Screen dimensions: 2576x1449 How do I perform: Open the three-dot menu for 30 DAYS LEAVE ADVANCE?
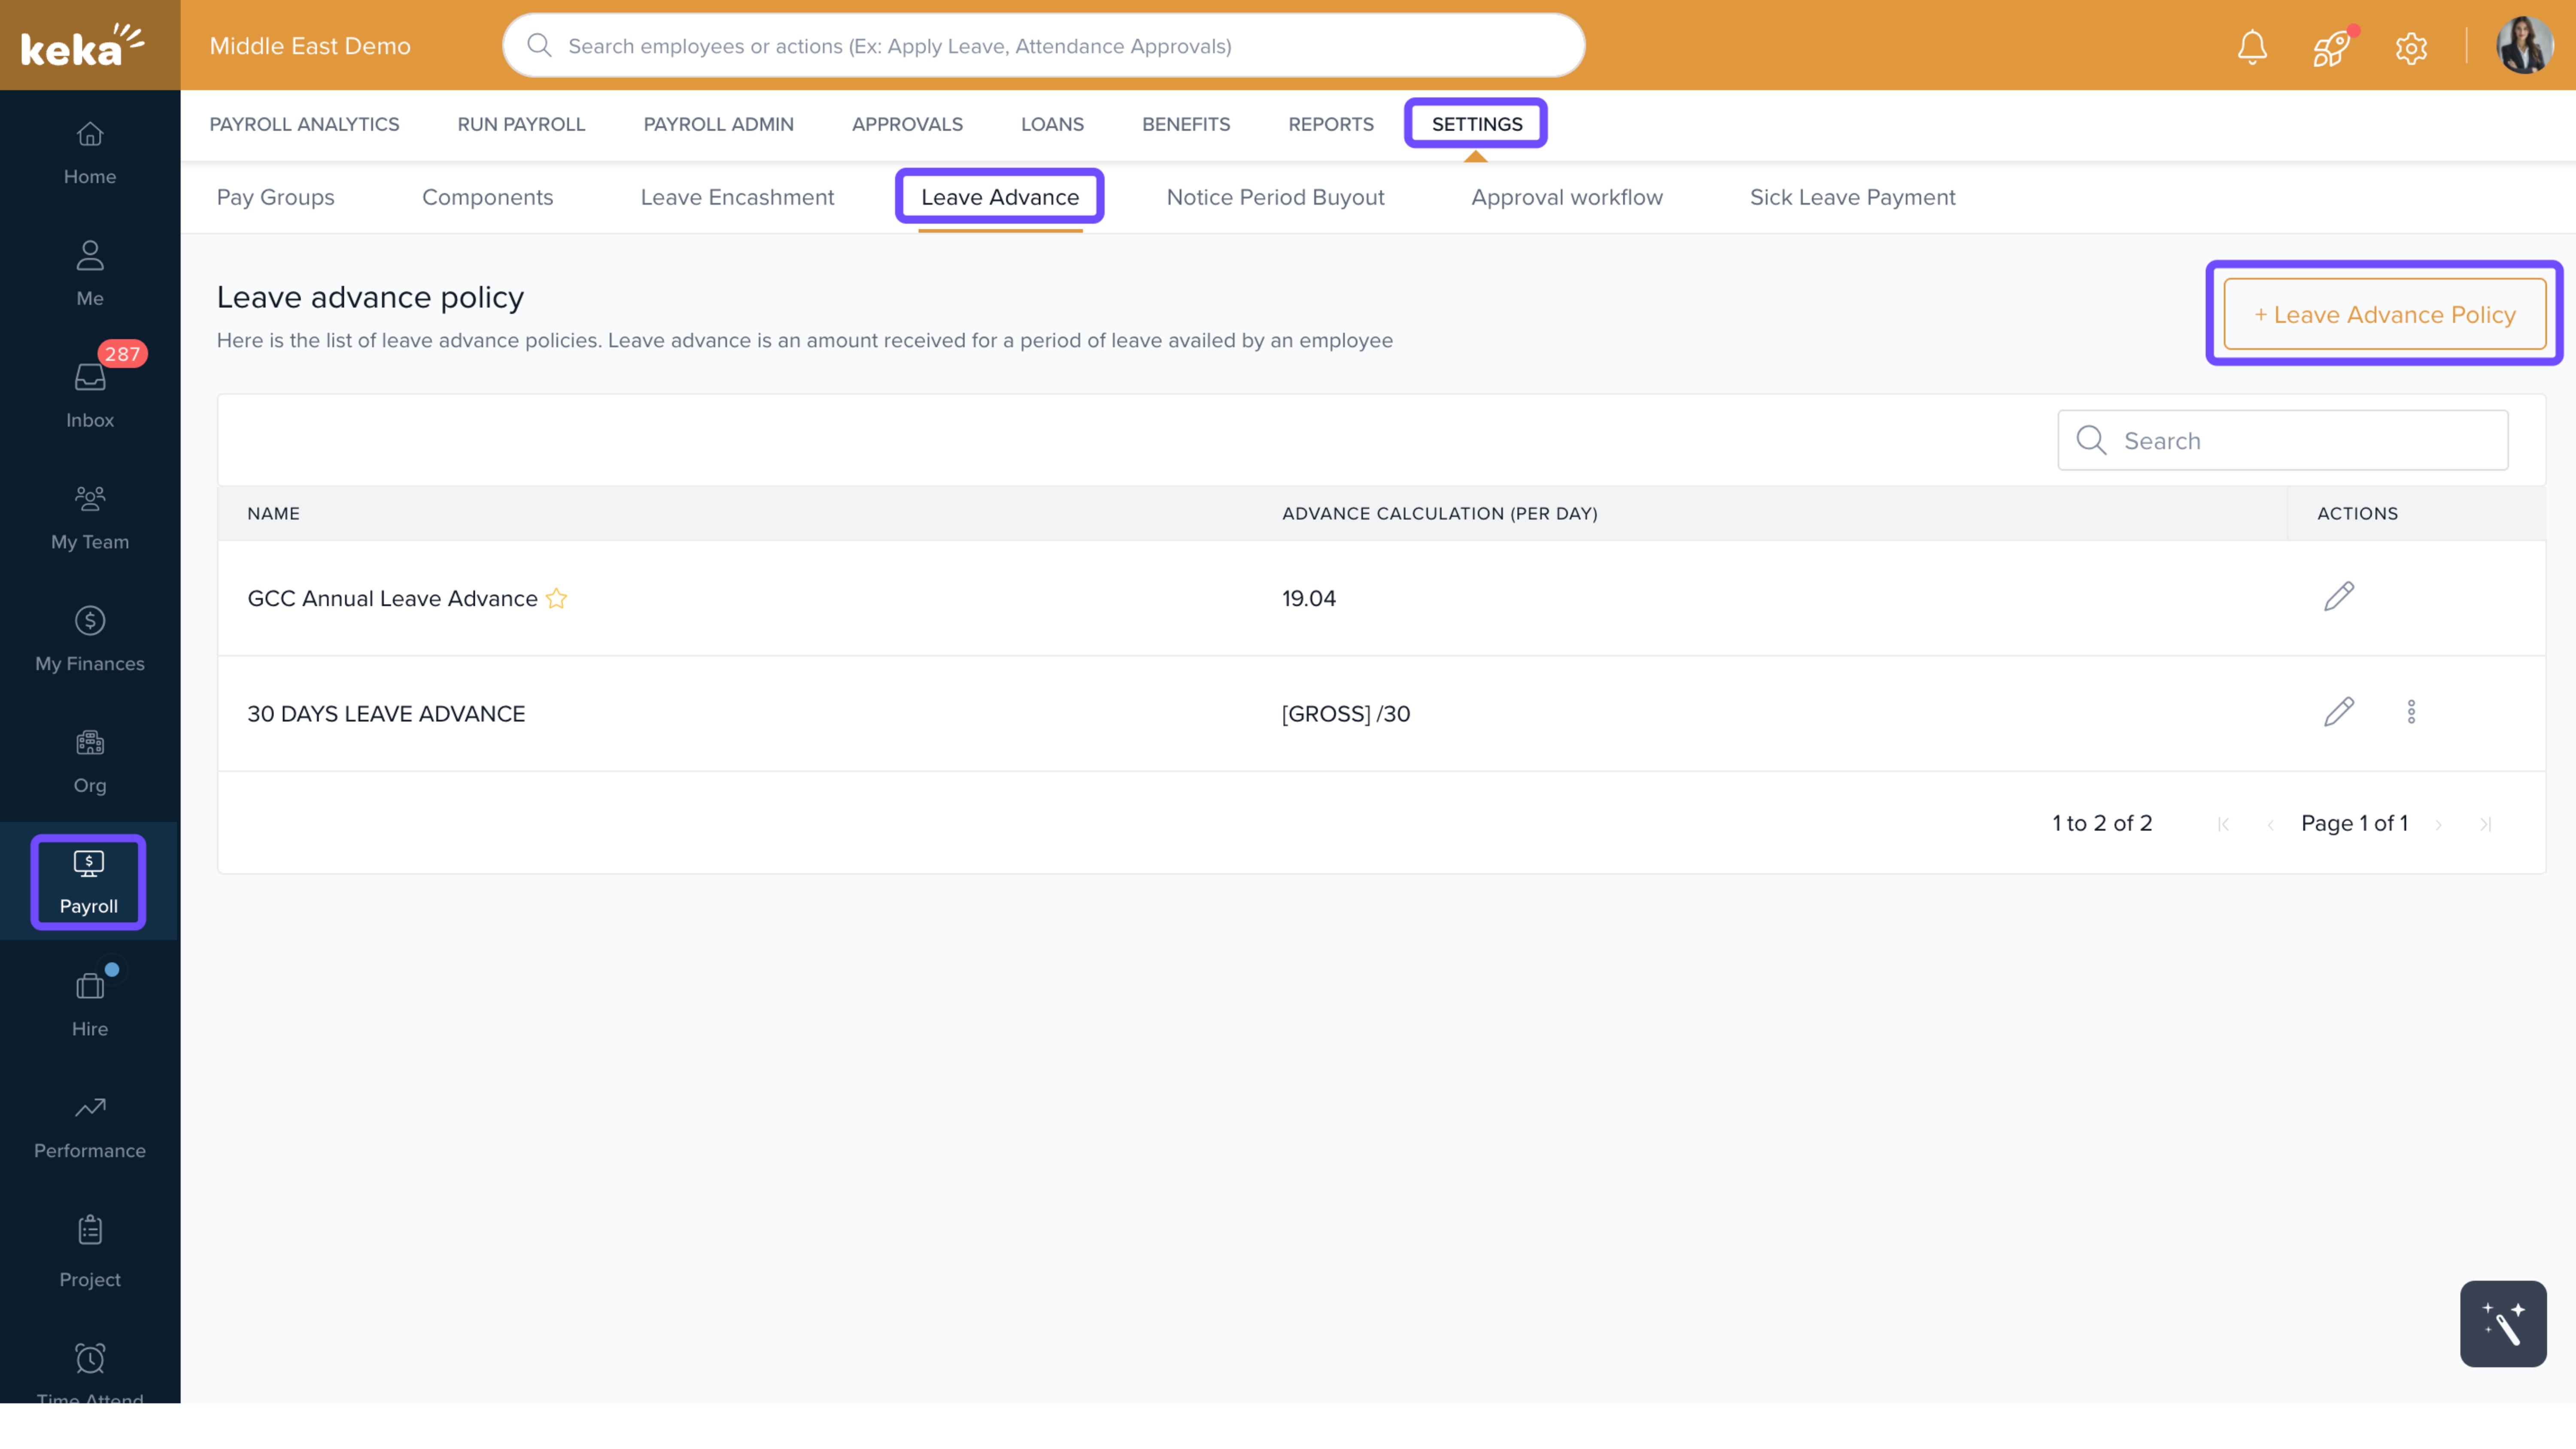point(2411,712)
